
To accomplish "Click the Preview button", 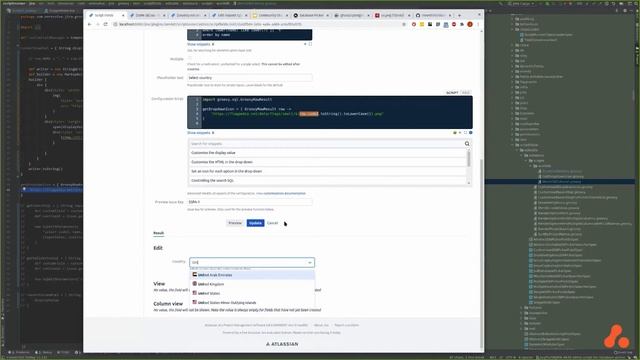I will (235, 223).
